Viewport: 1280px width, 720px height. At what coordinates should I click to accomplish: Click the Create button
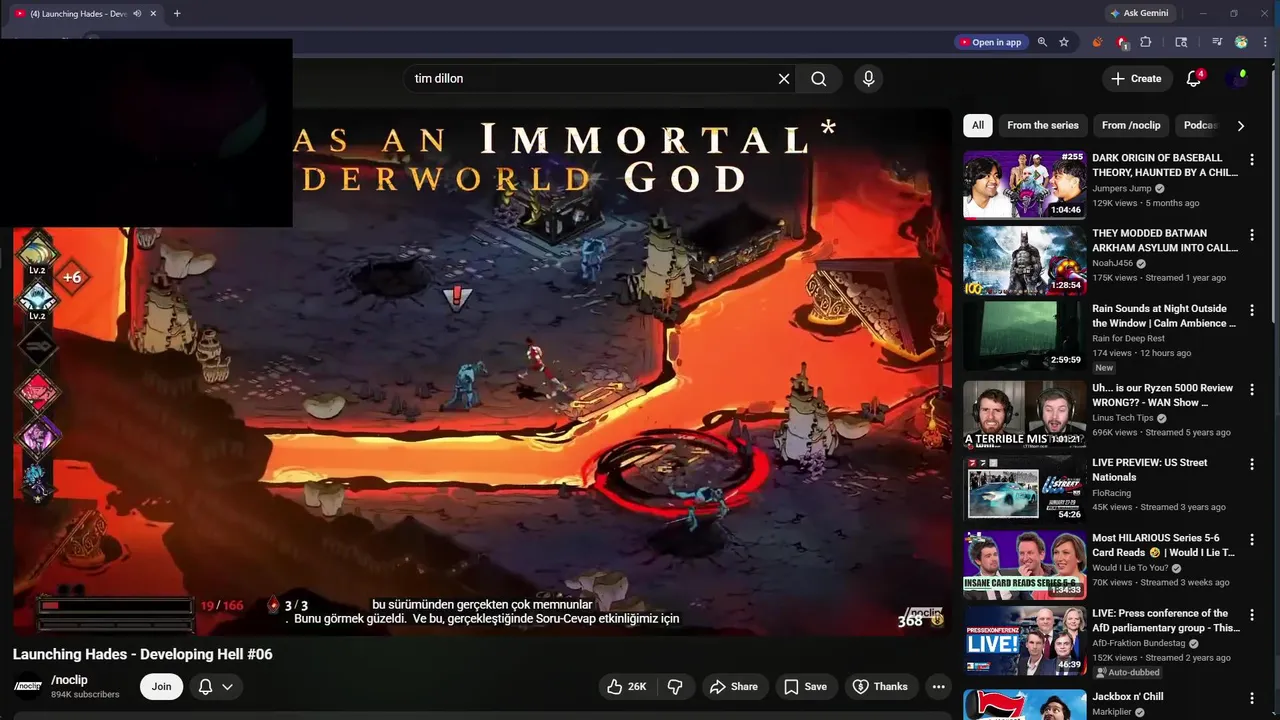pos(1137,79)
